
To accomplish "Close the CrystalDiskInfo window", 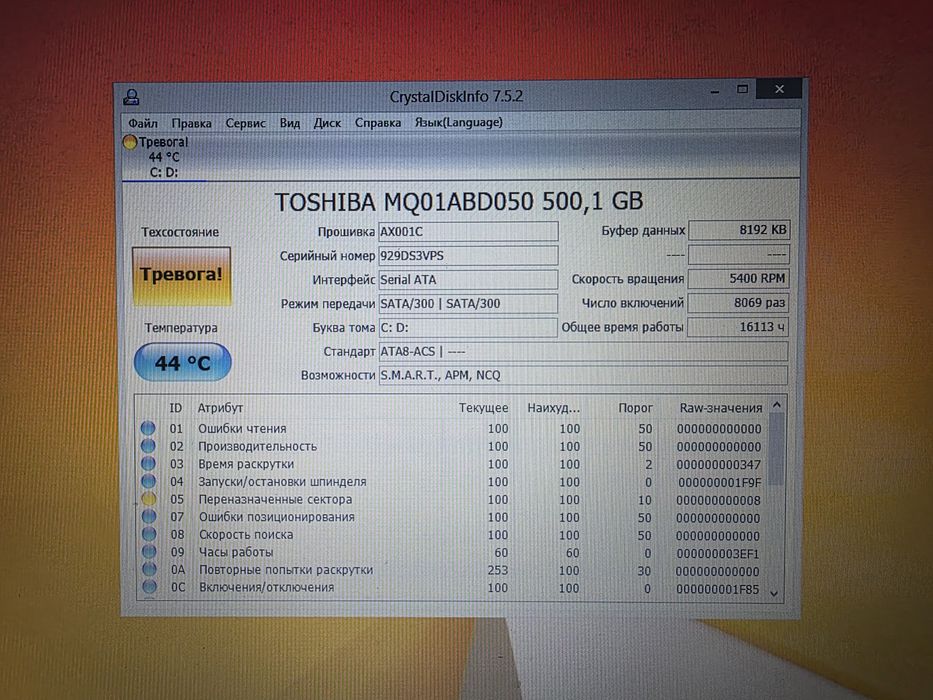I will [779, 89].
